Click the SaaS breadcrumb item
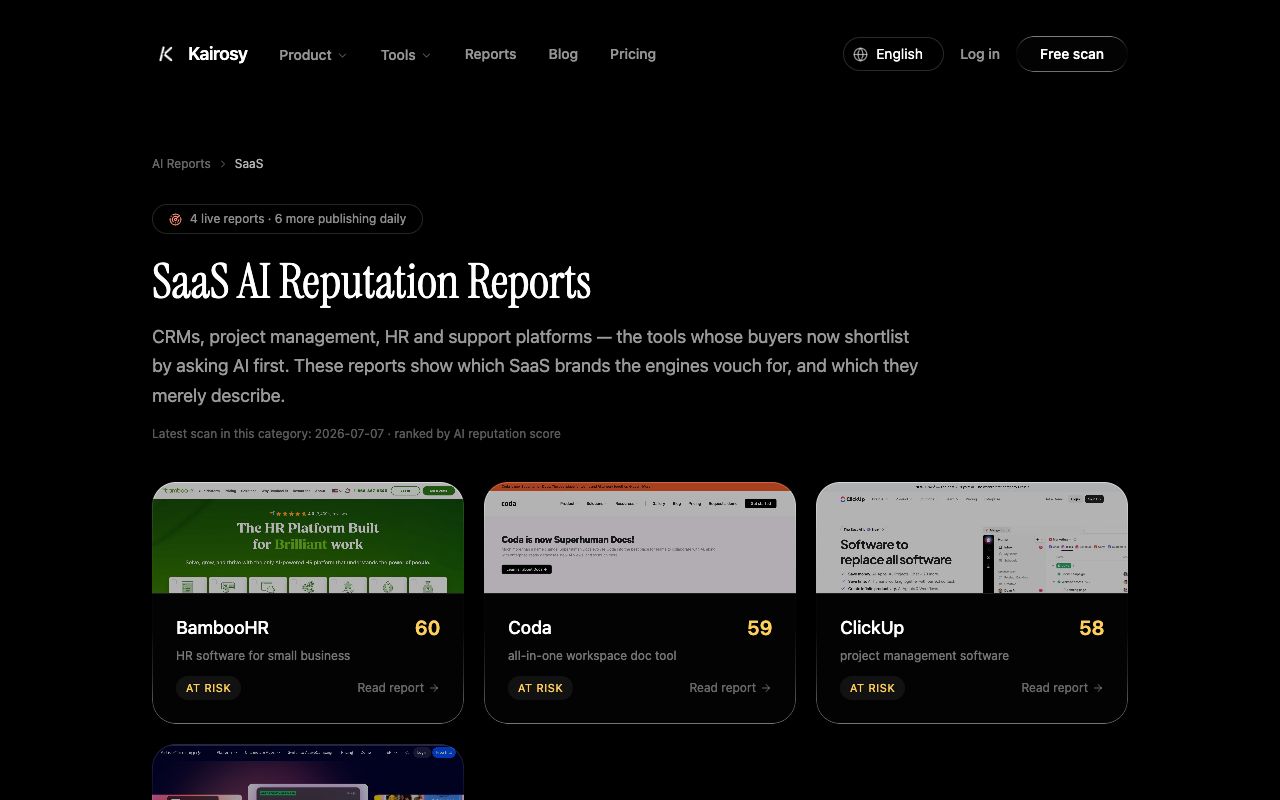Viewport: 1280px width, 800px height. coord(249,163)
